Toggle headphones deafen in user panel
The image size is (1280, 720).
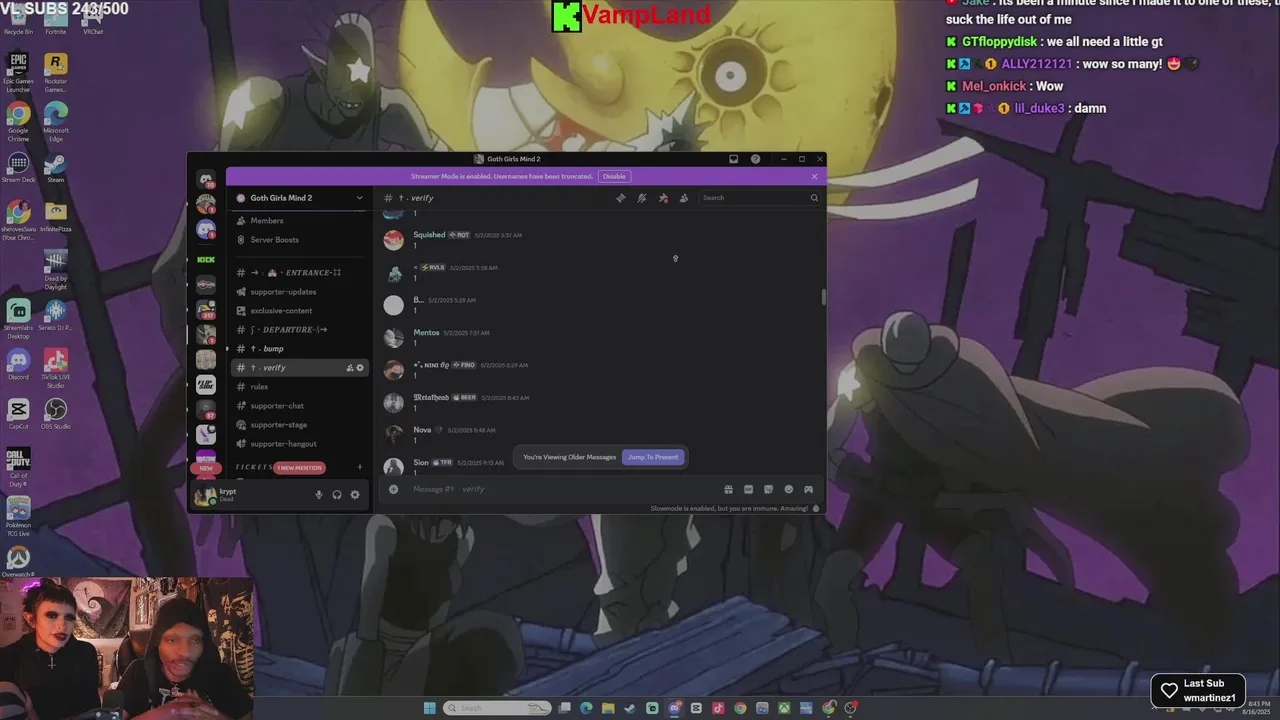(x=337, y=495)
